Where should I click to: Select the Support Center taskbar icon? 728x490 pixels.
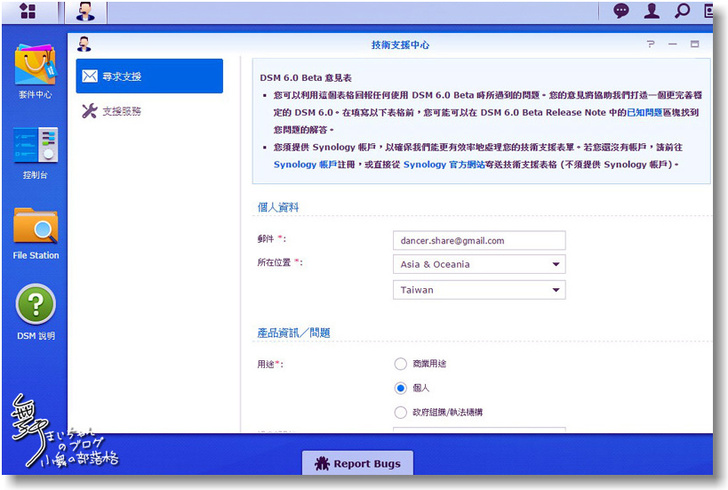(85, 12)
